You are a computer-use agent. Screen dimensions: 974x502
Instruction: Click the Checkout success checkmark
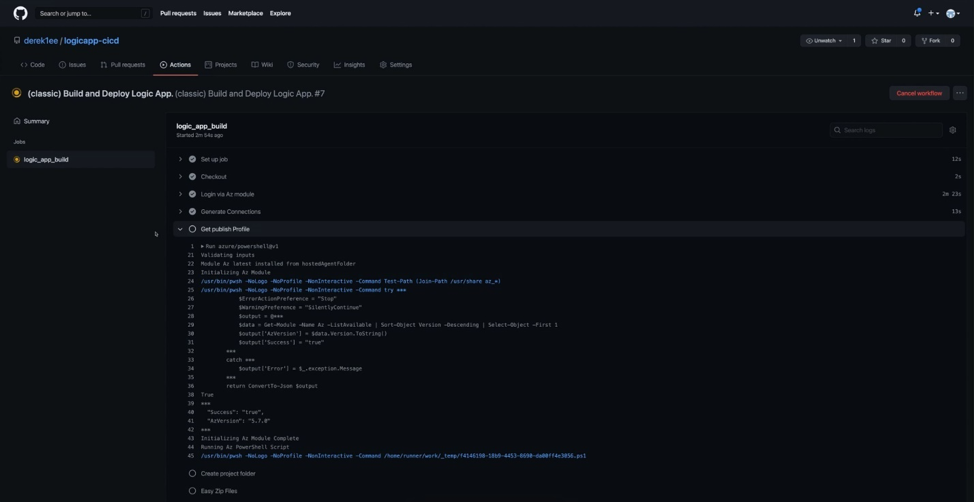[193, 176]
